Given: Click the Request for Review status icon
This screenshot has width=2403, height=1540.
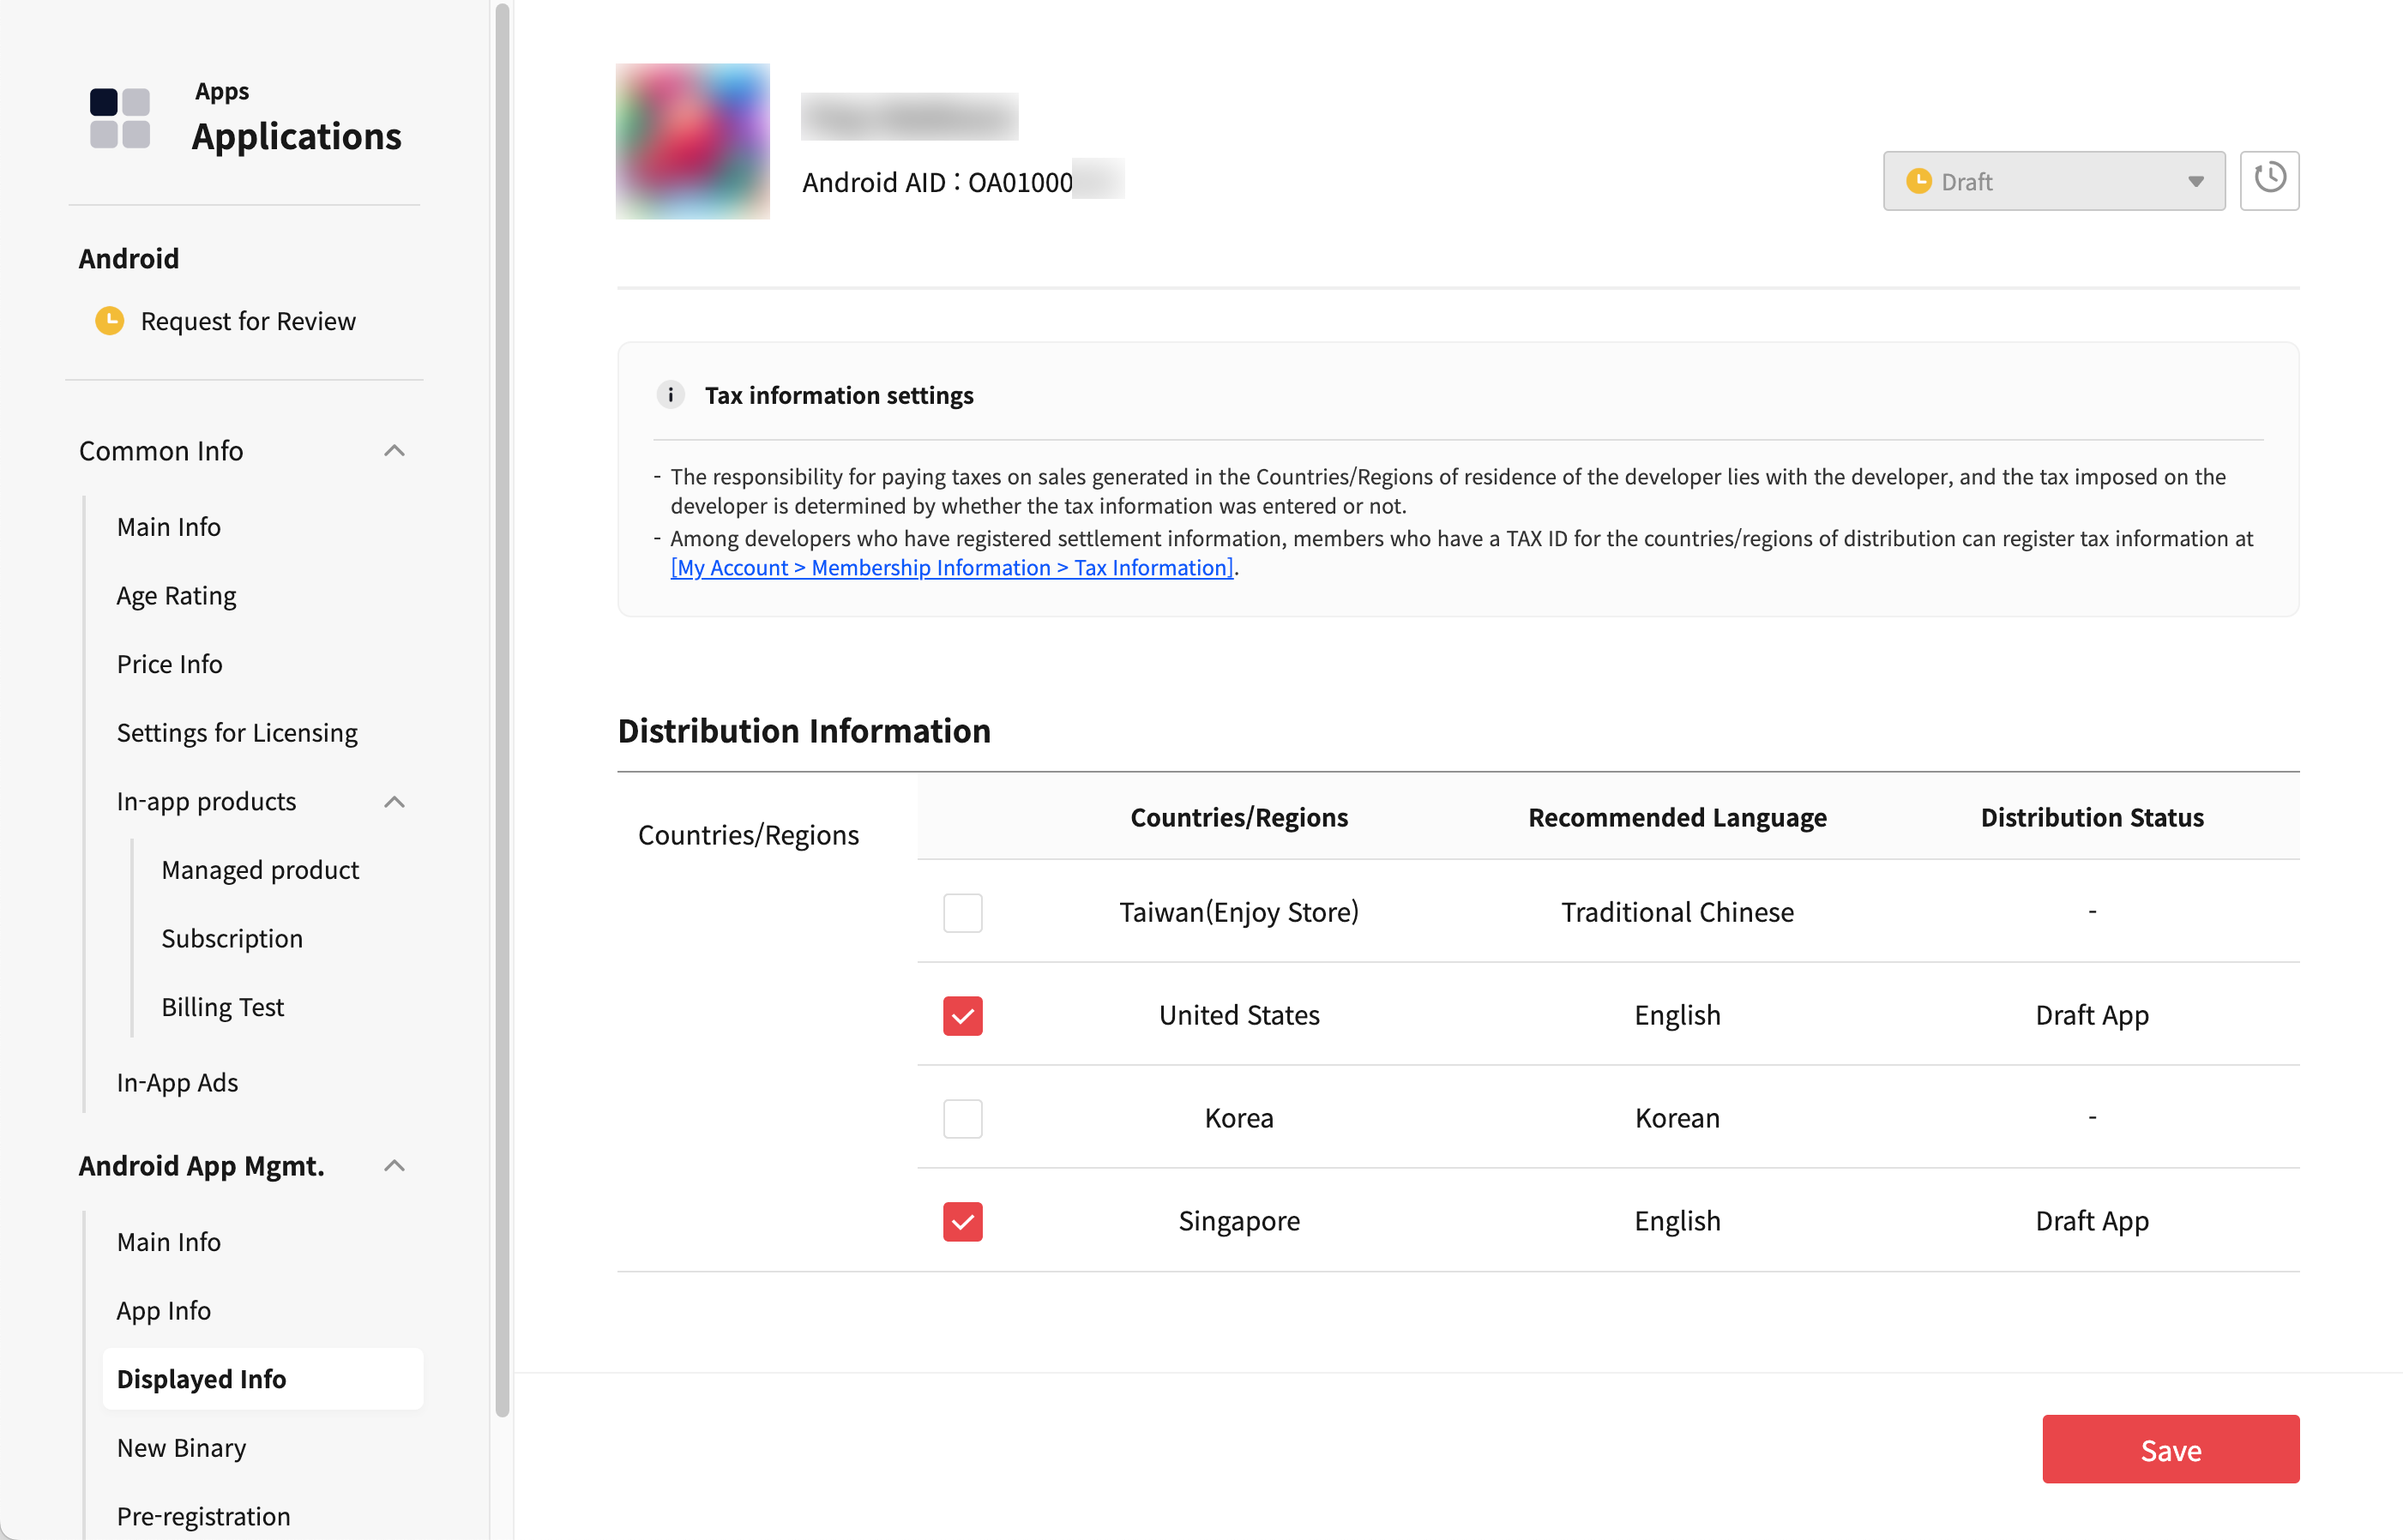Looking at the screenshot, I should point(109,321).
